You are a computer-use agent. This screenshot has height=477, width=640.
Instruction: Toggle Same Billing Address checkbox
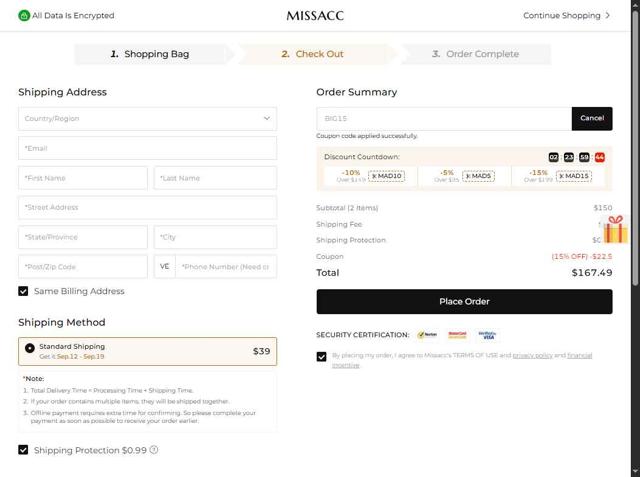(23, 291)
